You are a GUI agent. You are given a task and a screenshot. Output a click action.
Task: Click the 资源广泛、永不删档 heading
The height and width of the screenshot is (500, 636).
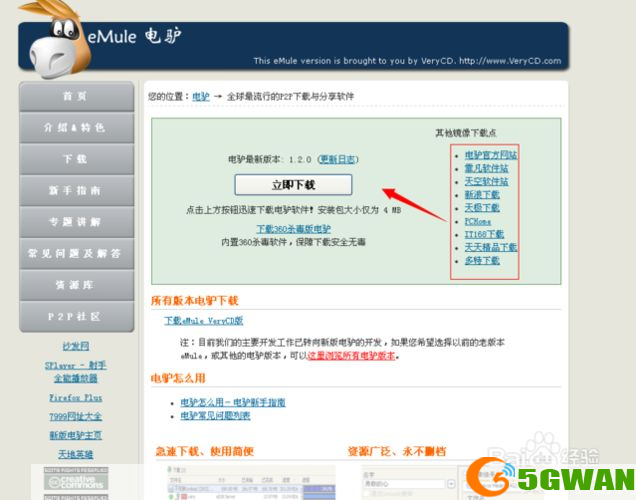397,451
